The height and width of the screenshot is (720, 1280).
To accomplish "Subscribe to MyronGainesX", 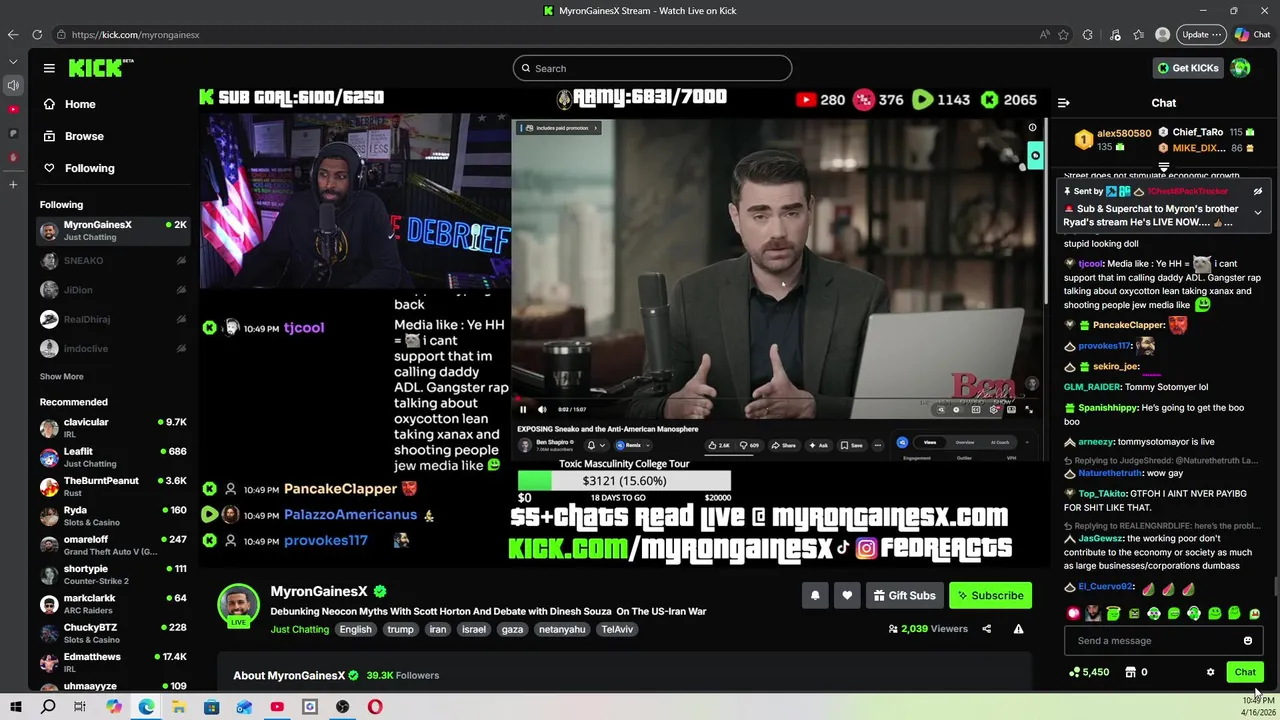I will (x=990, y=595).
